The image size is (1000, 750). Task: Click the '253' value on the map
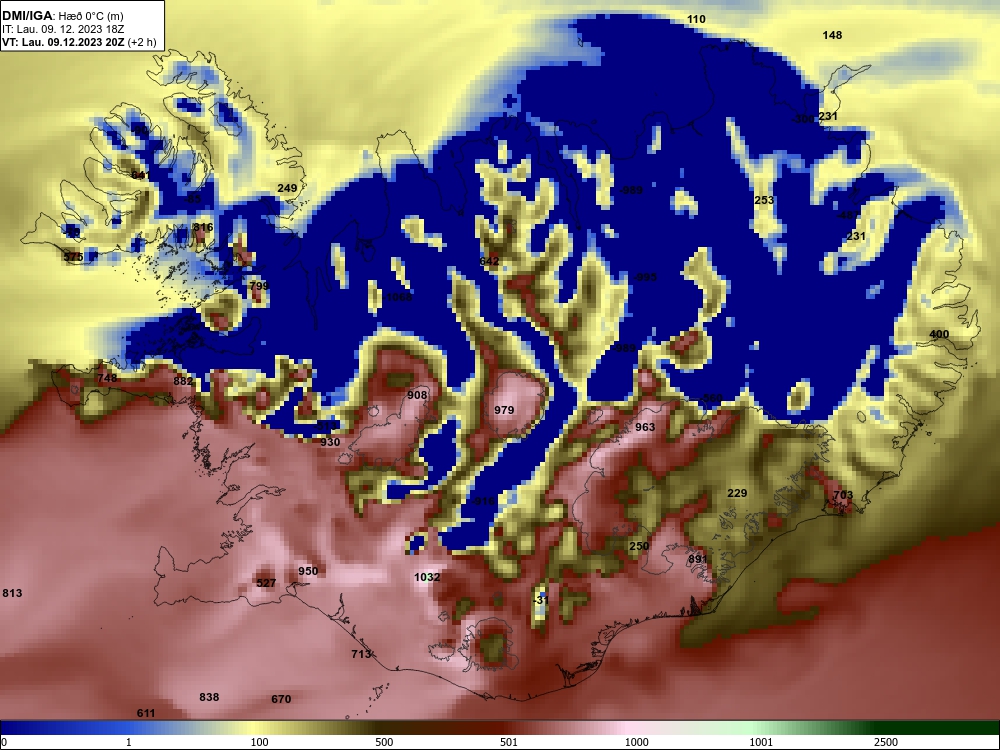coord(764,200)
